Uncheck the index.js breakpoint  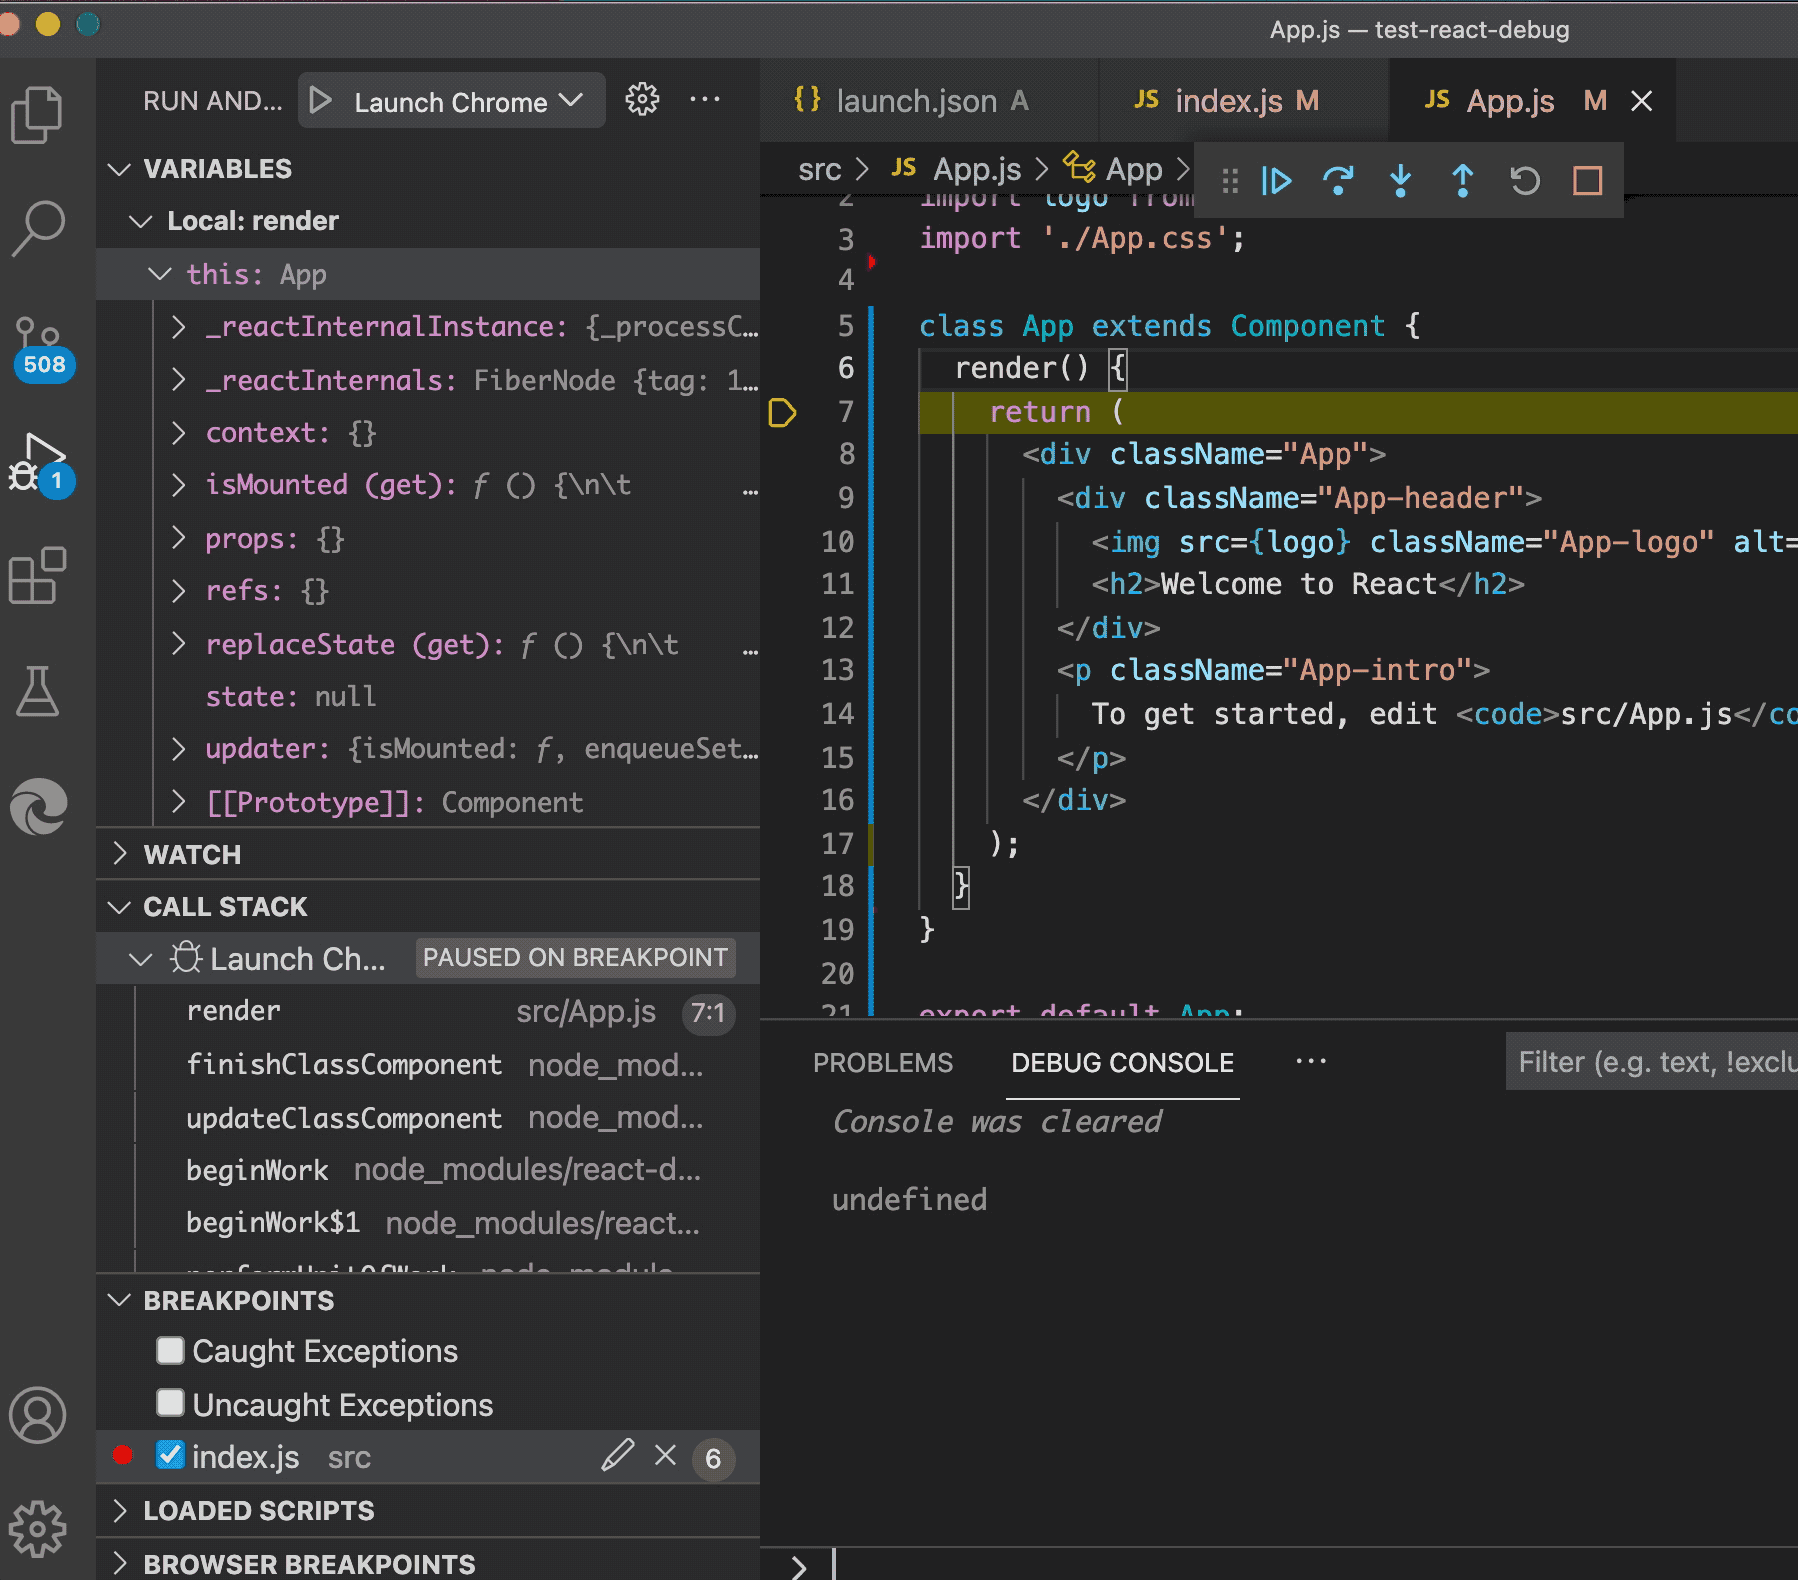[x=171, y=1456]
